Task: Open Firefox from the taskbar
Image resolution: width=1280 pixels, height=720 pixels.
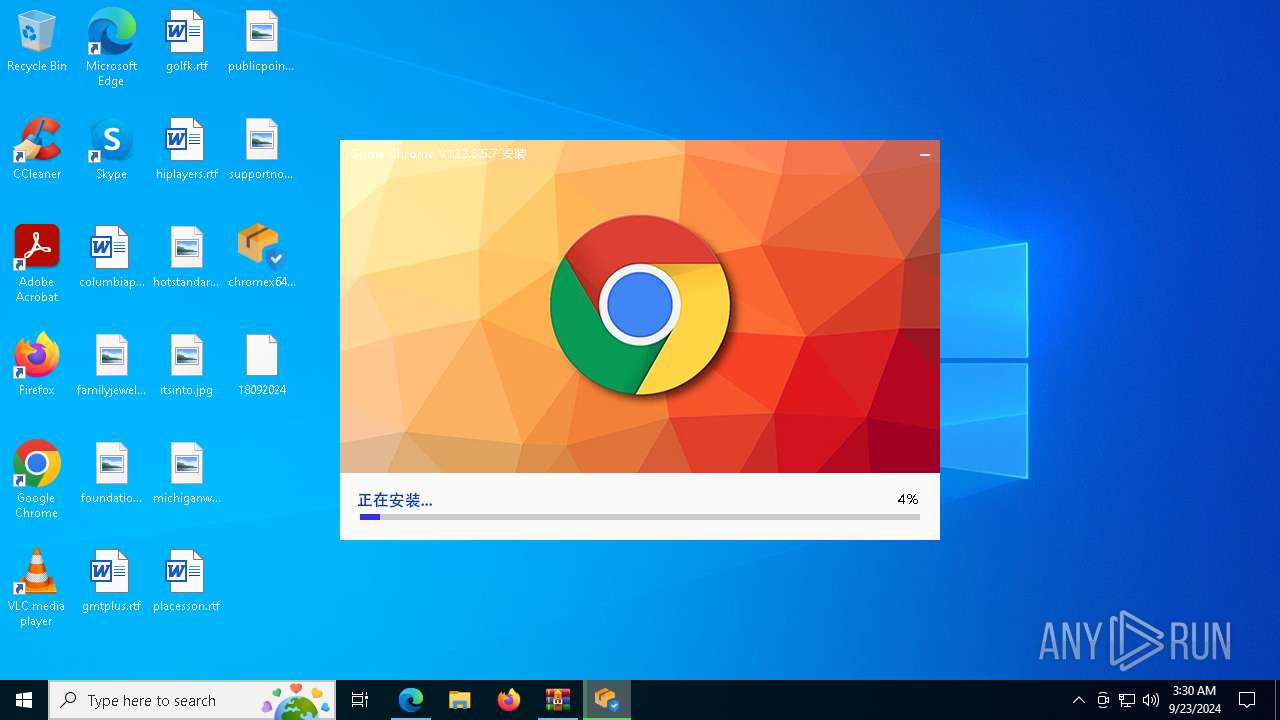Action: (x=509, y=700)
